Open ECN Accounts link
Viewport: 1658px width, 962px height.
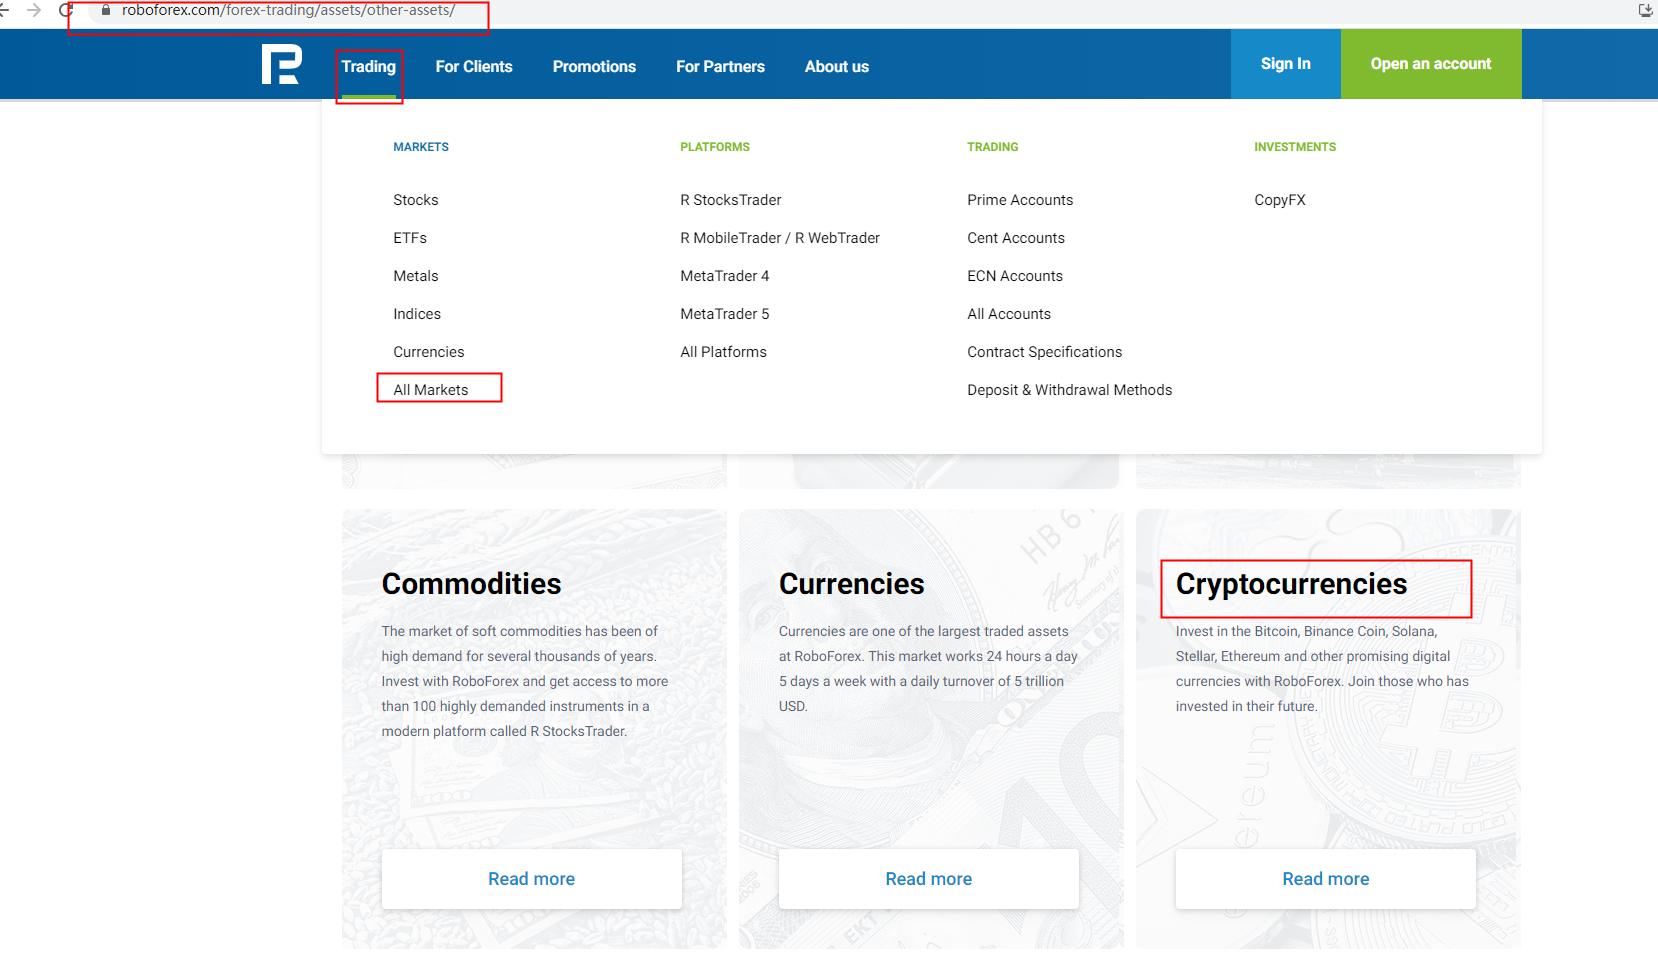click(1015, 276)
